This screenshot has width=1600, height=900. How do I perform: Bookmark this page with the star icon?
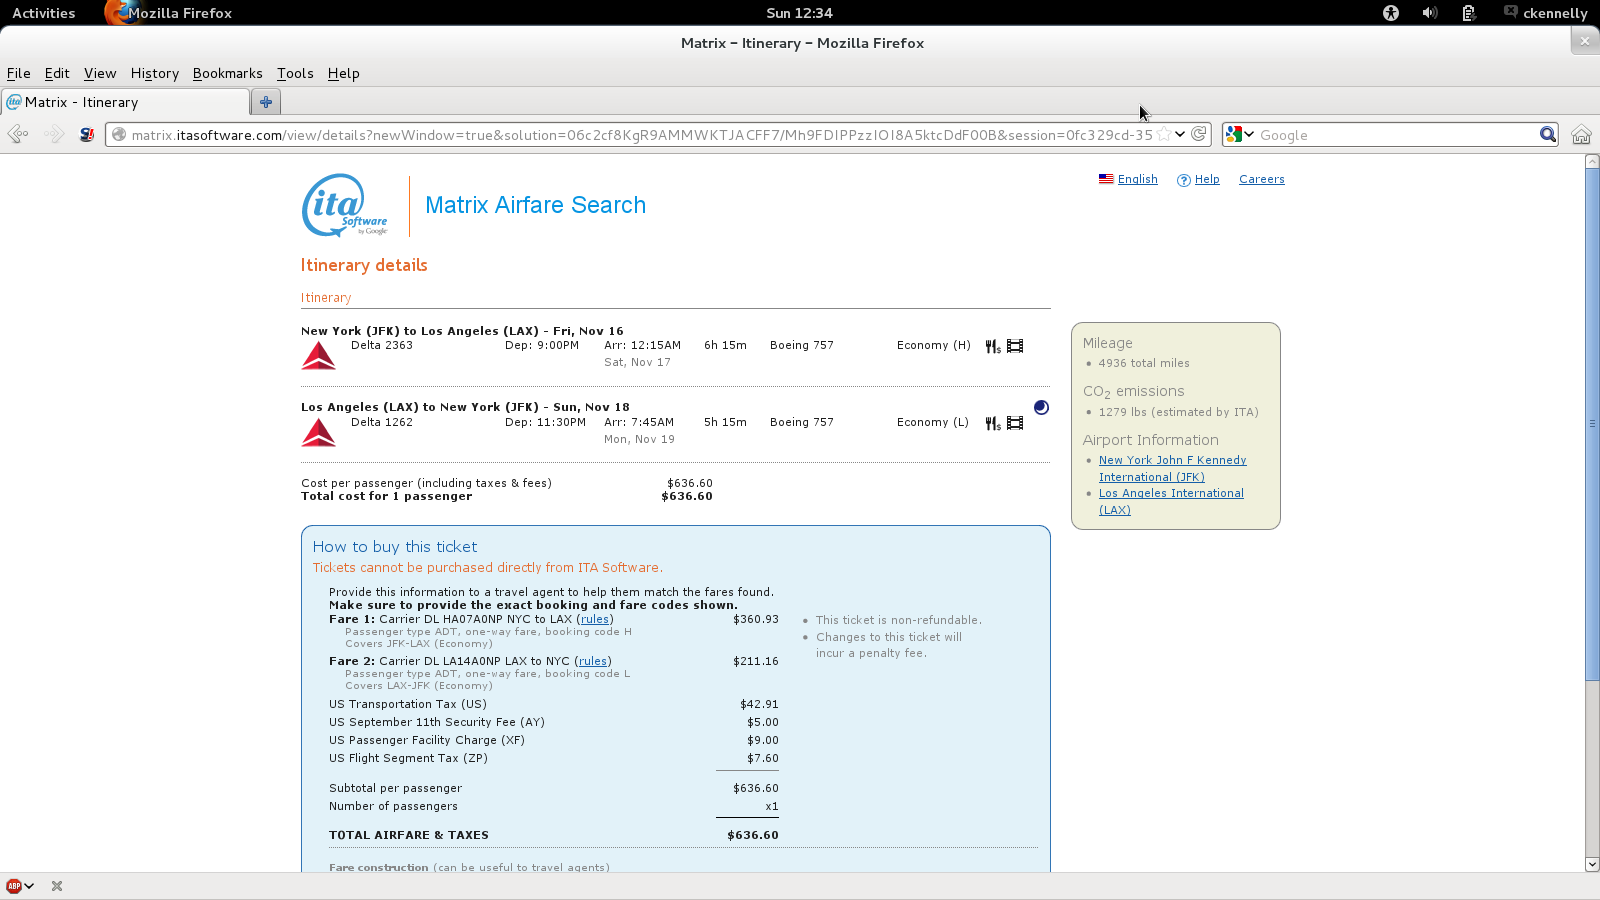[x=1164, y=134]
